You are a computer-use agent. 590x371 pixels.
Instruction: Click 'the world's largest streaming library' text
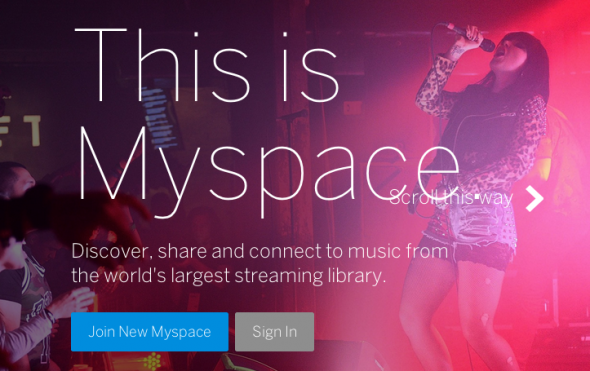click(x=229, y=275)
